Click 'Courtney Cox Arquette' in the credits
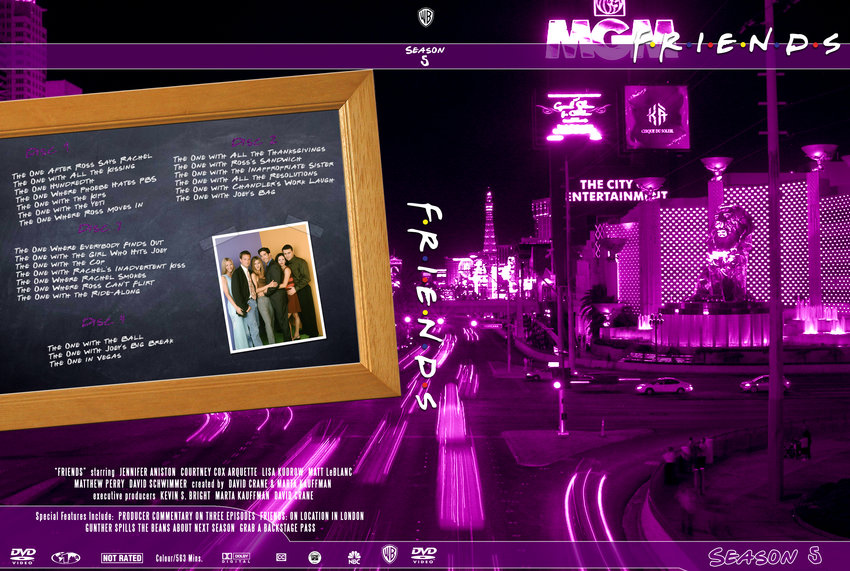Image resolution: width=850 pixels, height=571 pixels. click(x=218, y=472)
